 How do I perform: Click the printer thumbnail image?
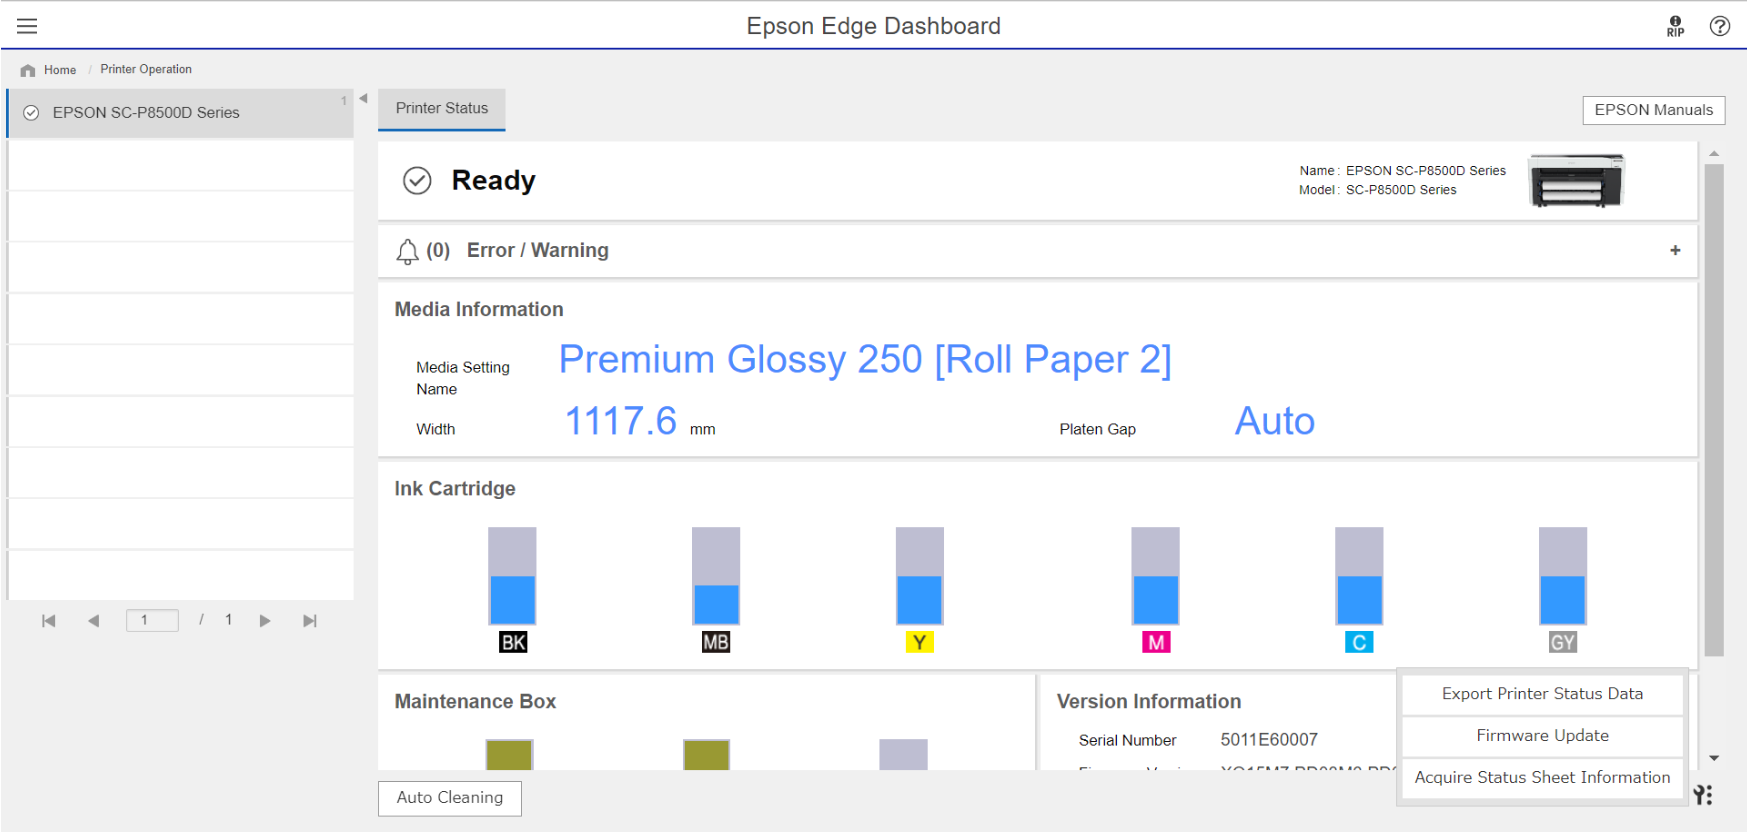click(1576, 181)
